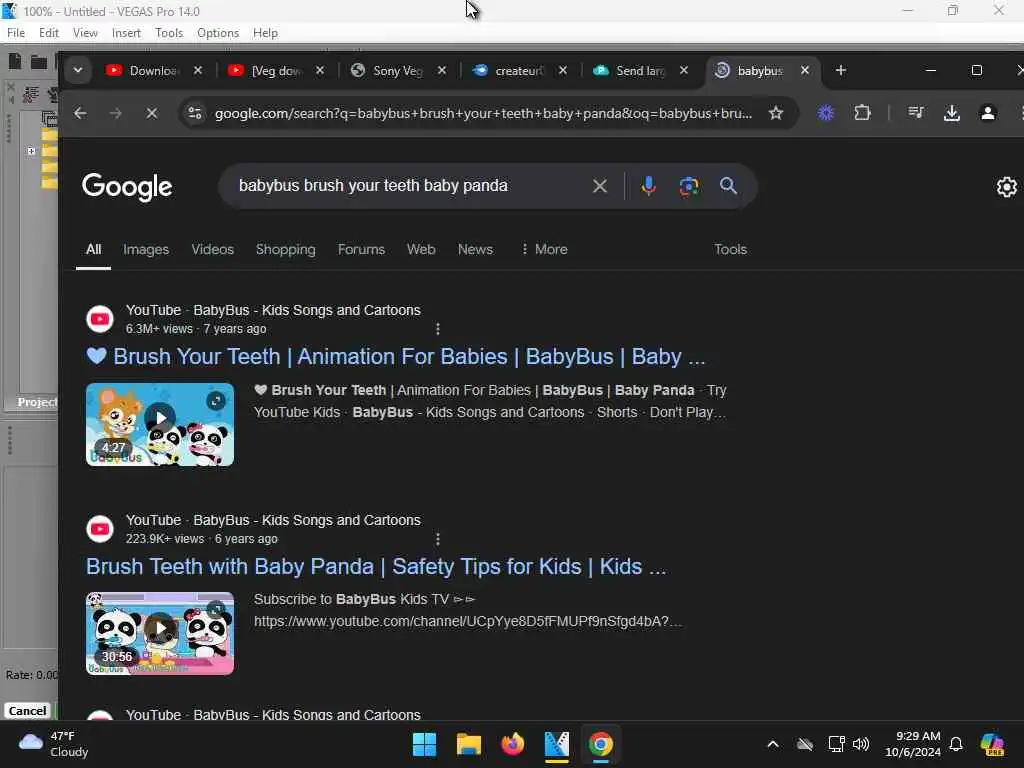Open the Insert menu in VEGAS Pro
Screen dimensions: 1024x768
click(126, 33)
